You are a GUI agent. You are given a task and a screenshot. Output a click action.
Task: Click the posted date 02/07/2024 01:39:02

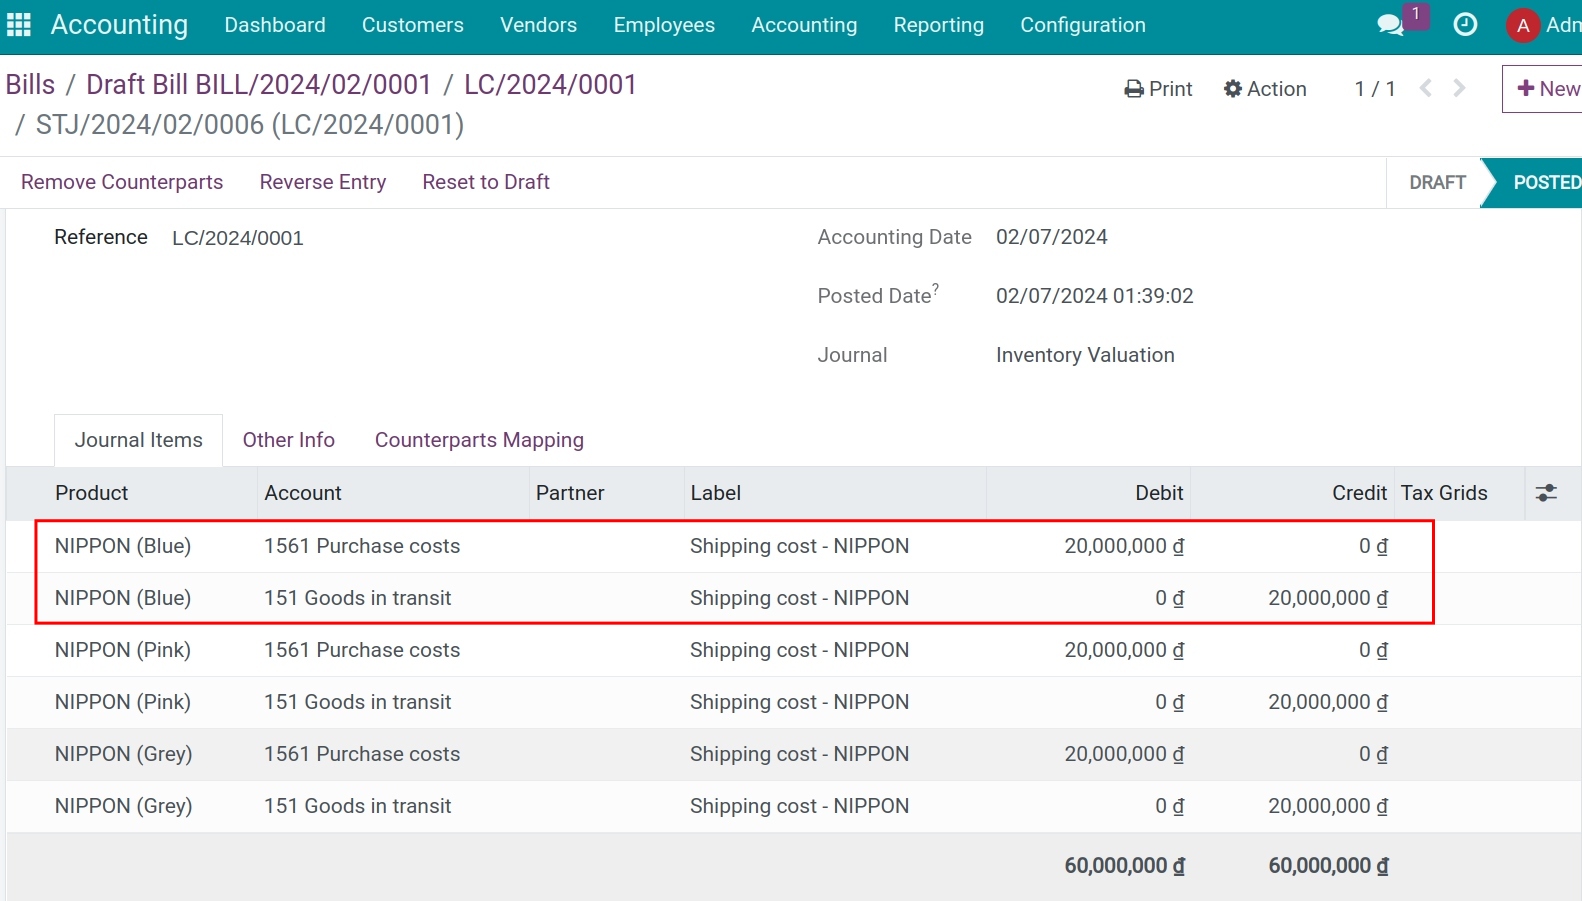click(1095, 296)
